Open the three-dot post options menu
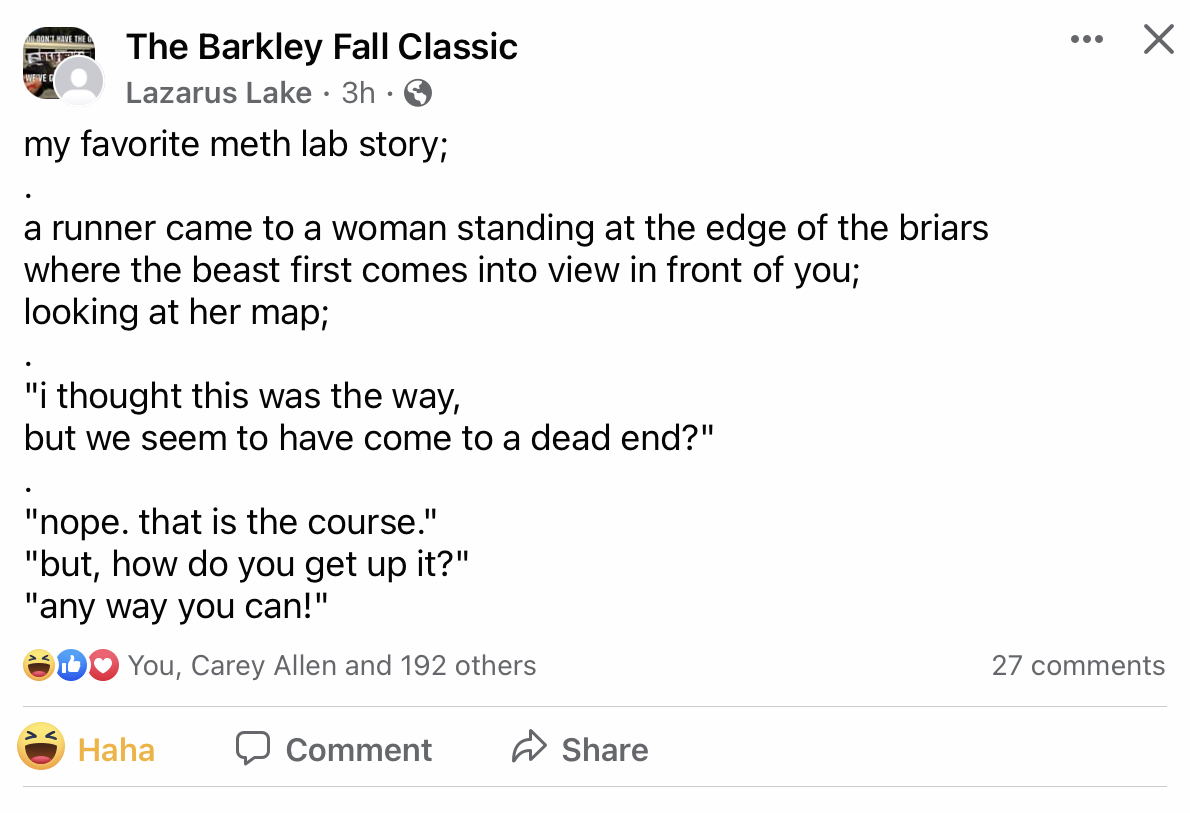The image size is (1190, 813). [x=1086, y=41]
